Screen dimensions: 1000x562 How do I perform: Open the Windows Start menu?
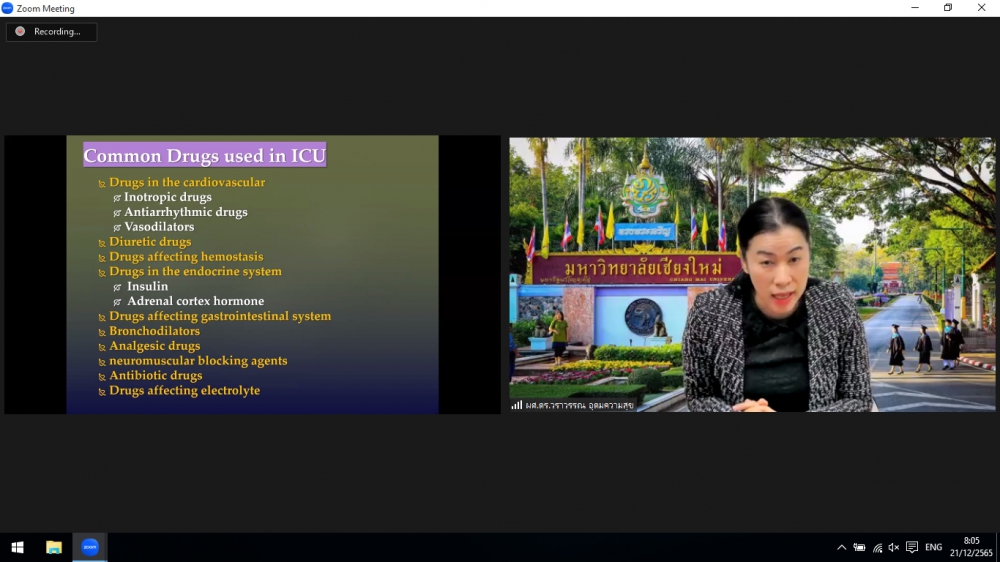tap(17, 547)
